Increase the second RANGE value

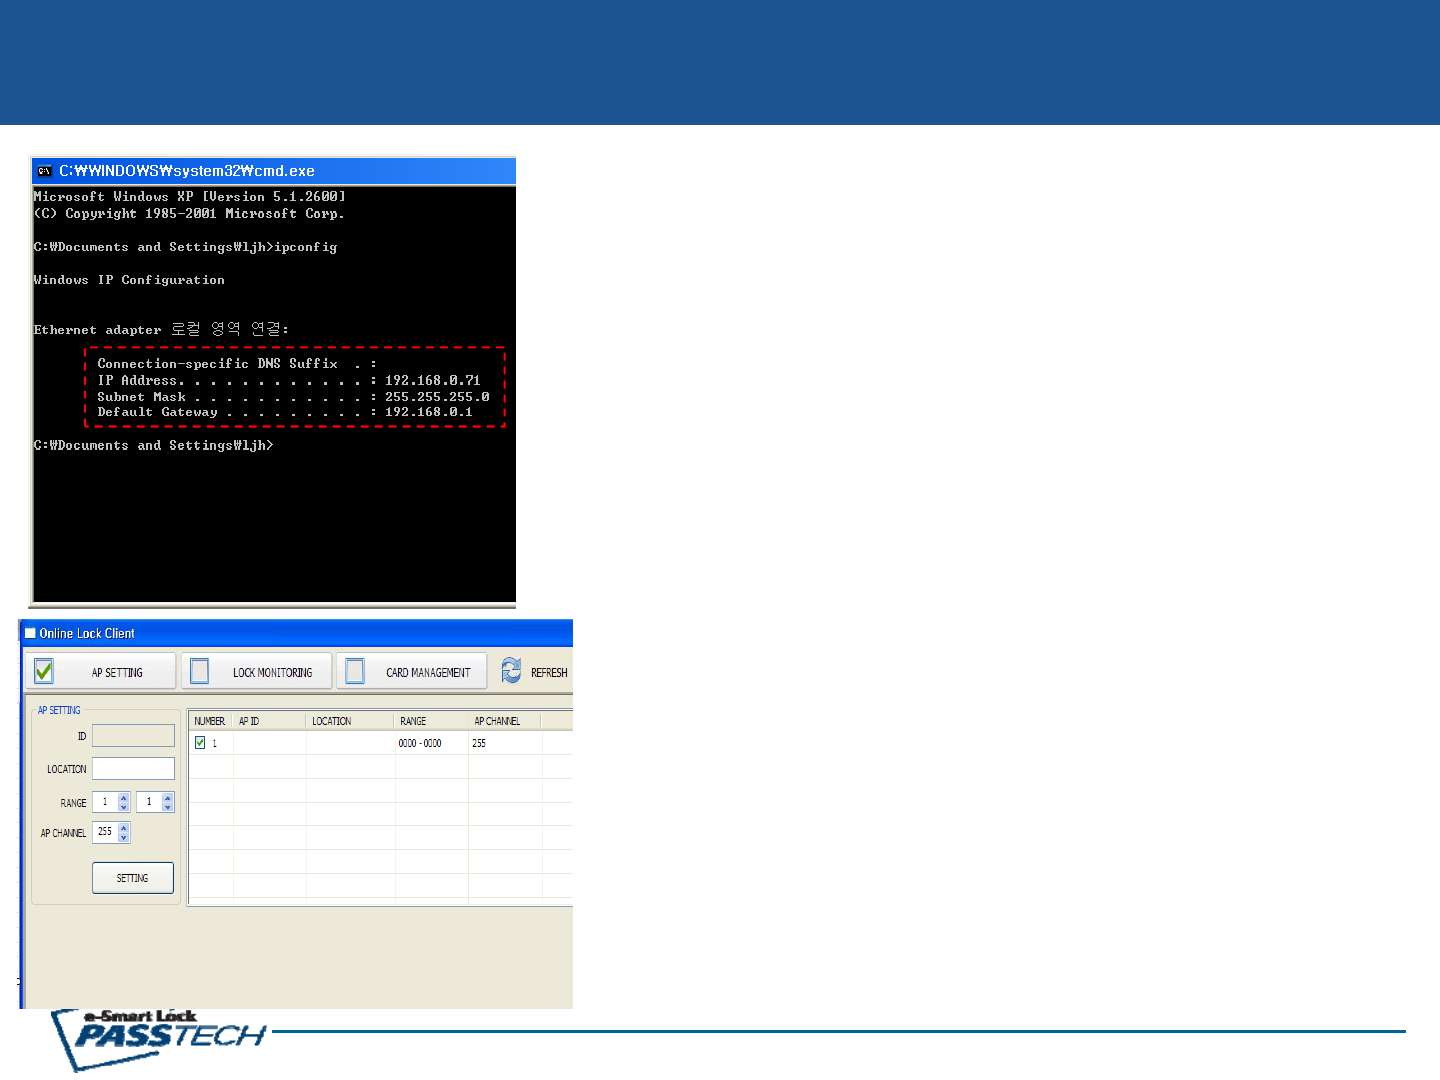(168, 798)
